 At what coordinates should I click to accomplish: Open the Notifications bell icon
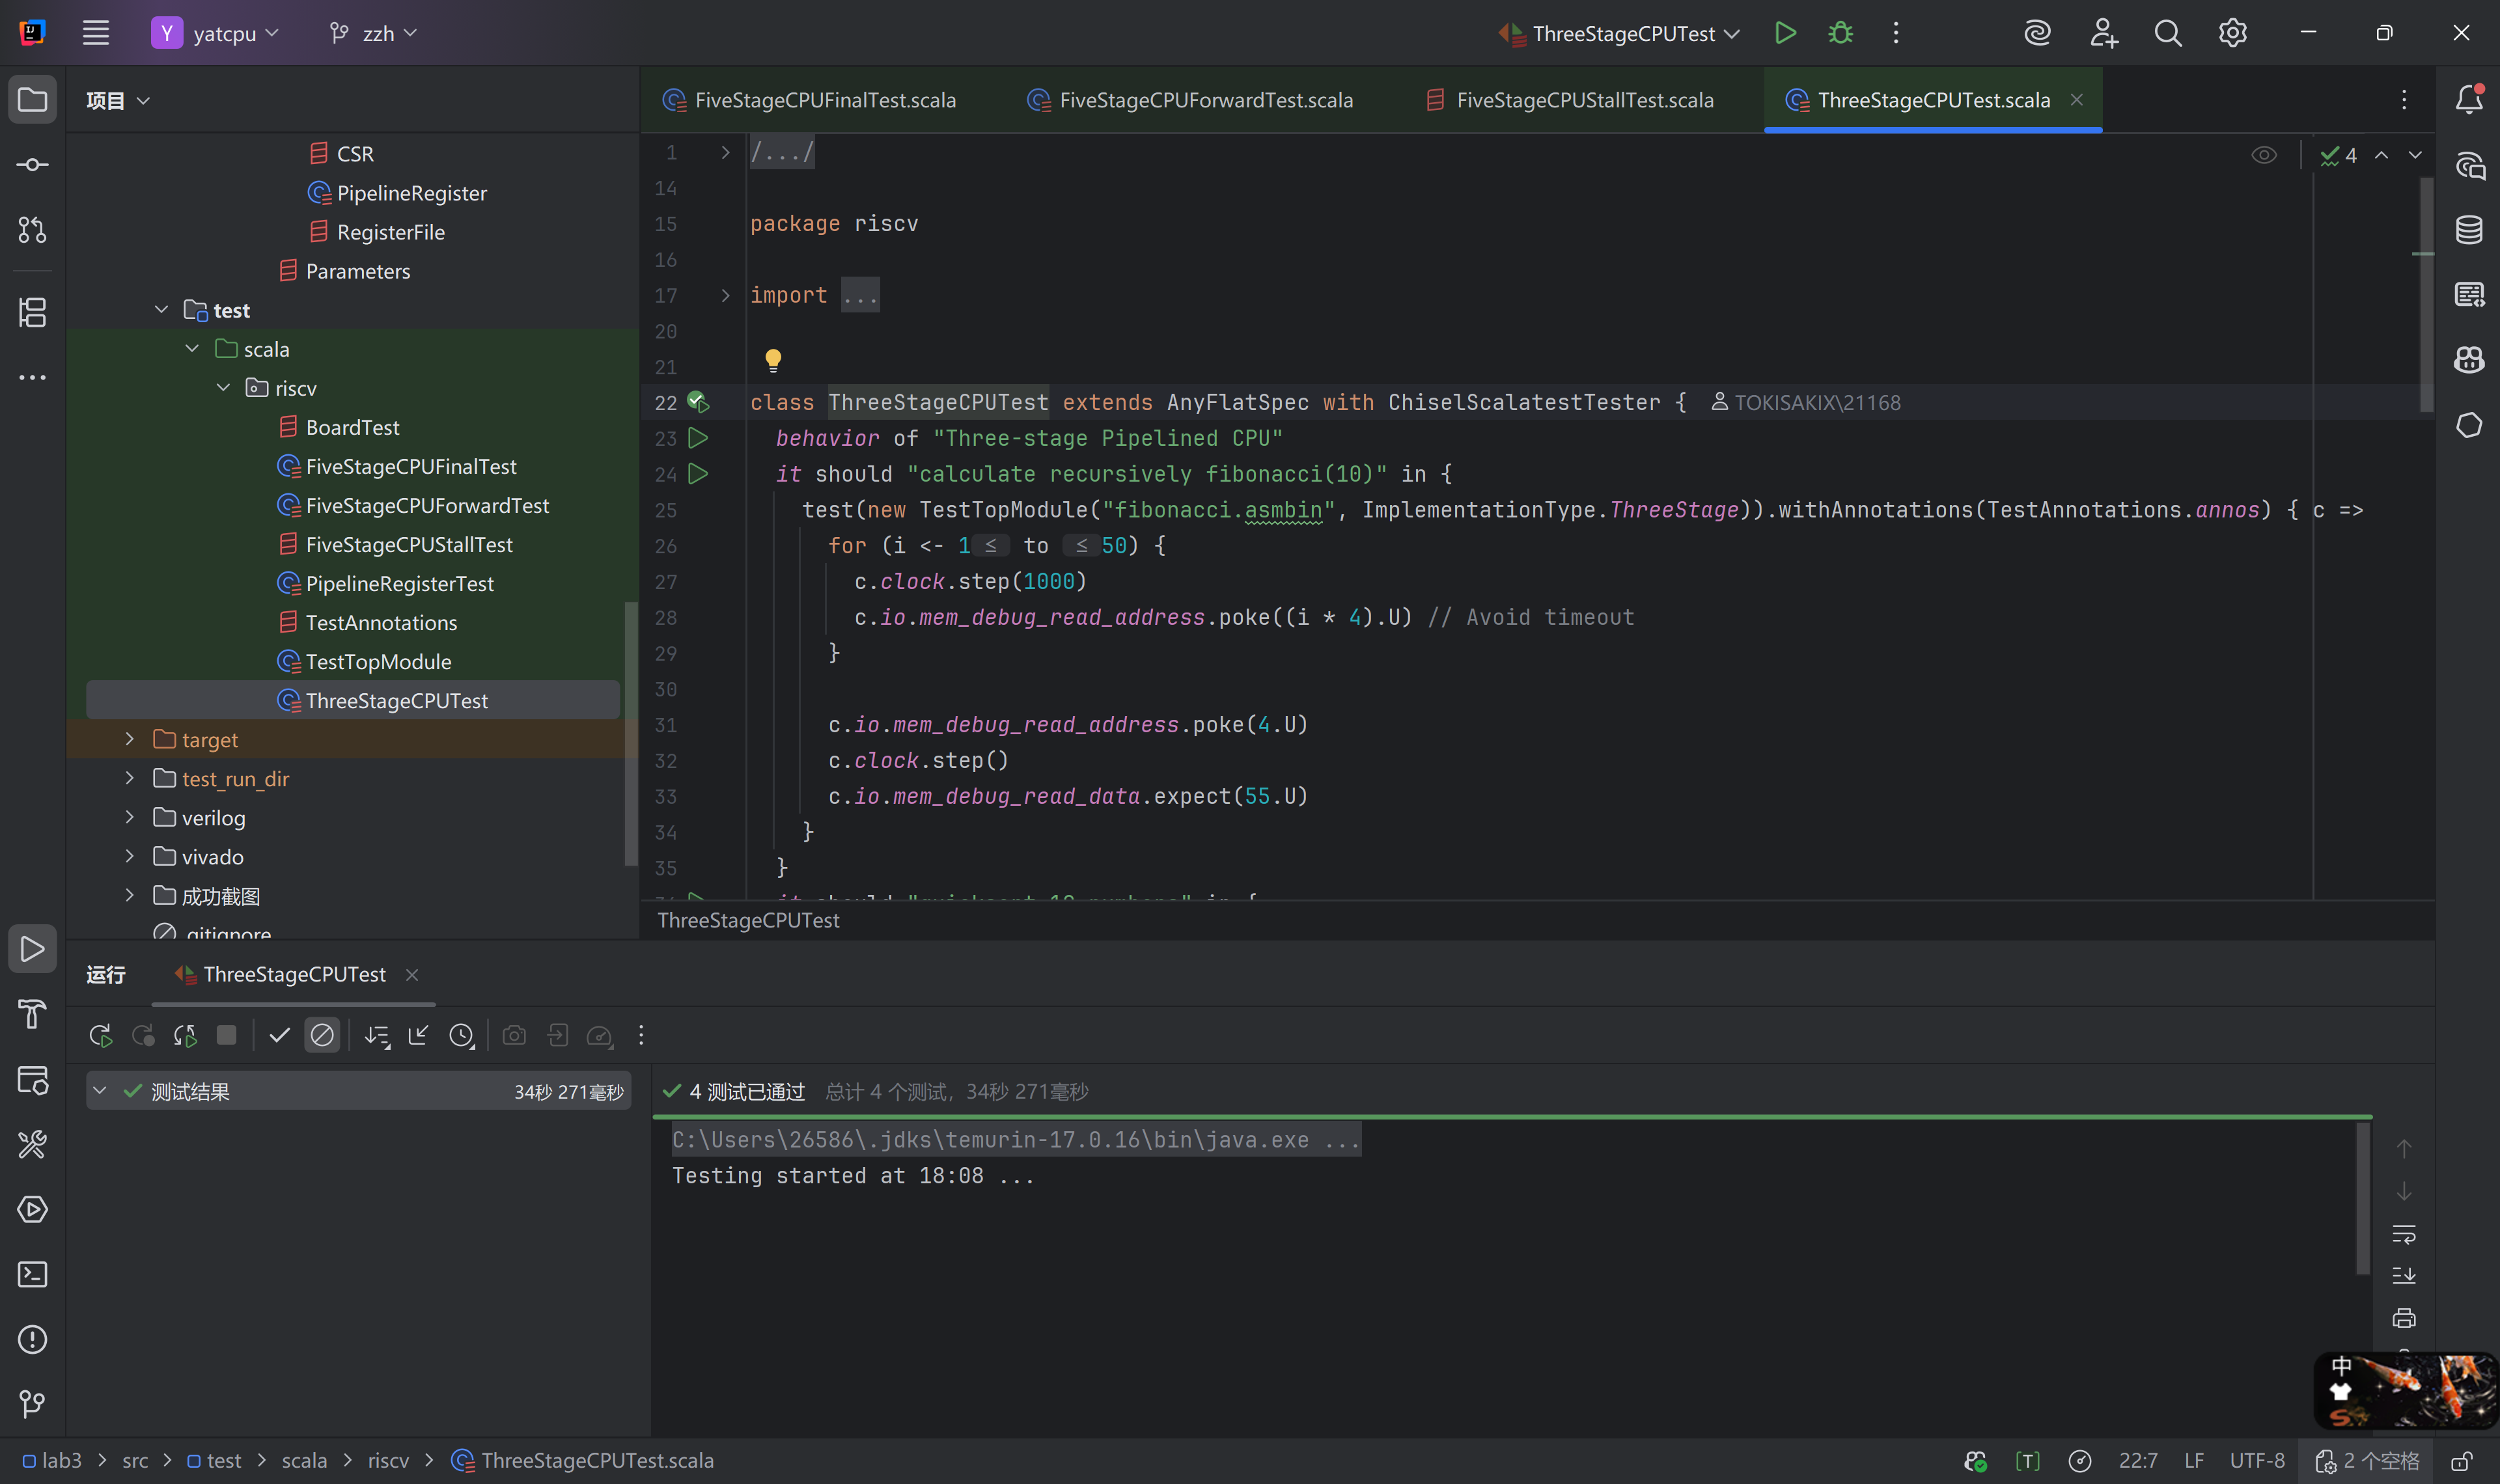(x=2468, y=99)
